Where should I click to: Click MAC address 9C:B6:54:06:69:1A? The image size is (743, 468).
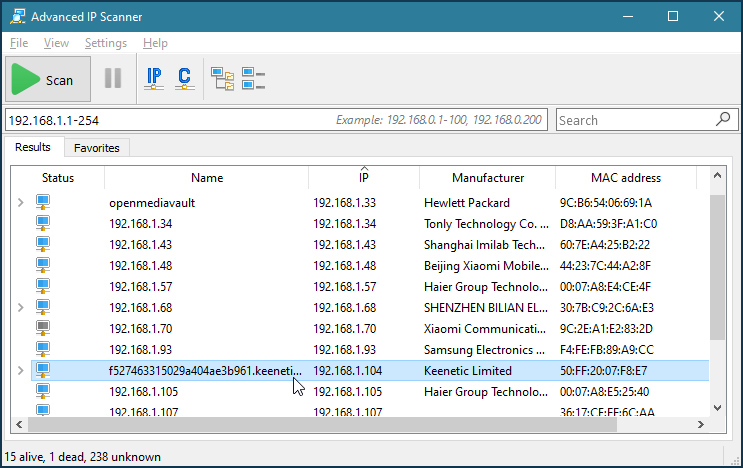pyautogui.click(x=606, y=203)
